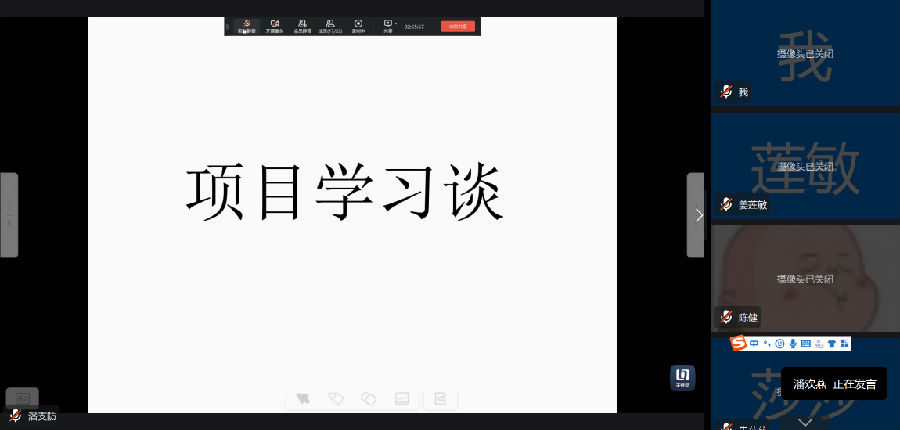Open the whiteboard annotation tool

click(x=402, y=399)
